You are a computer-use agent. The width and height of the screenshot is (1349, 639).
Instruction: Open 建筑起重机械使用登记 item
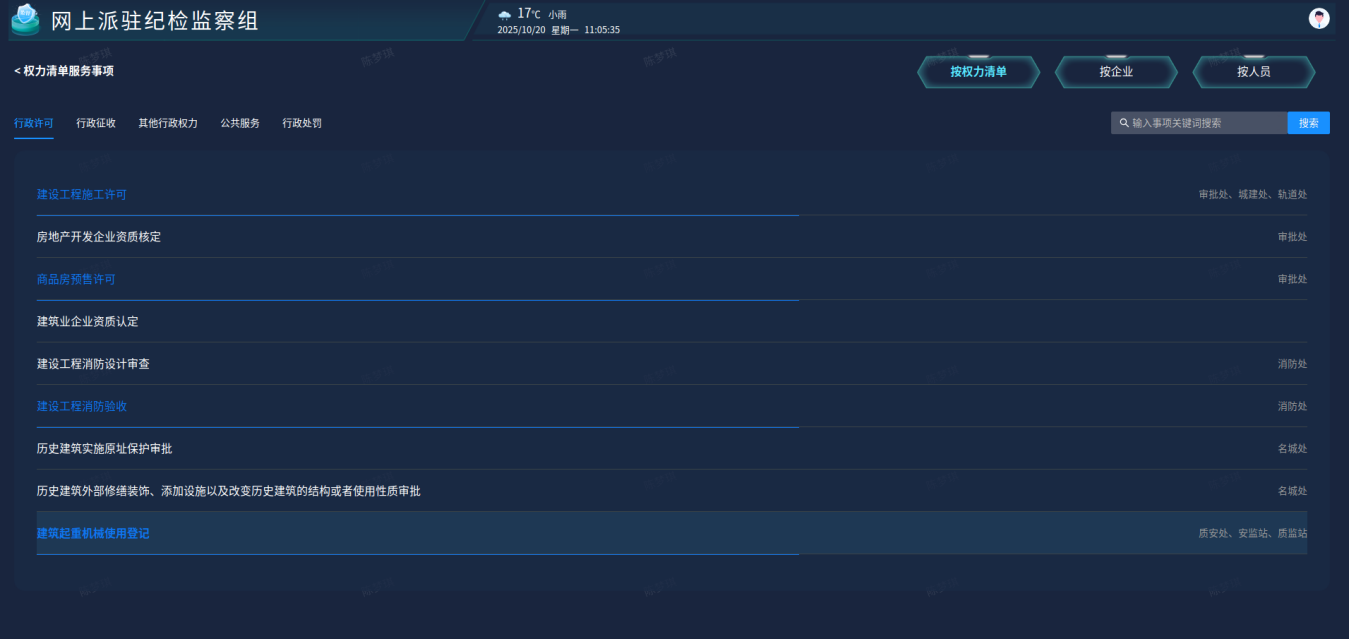click(93, 534)
